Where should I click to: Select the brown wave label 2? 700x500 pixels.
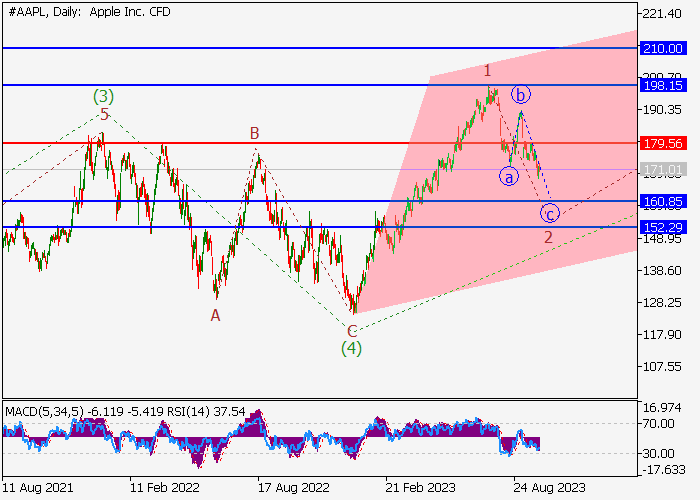pos(548,237)
